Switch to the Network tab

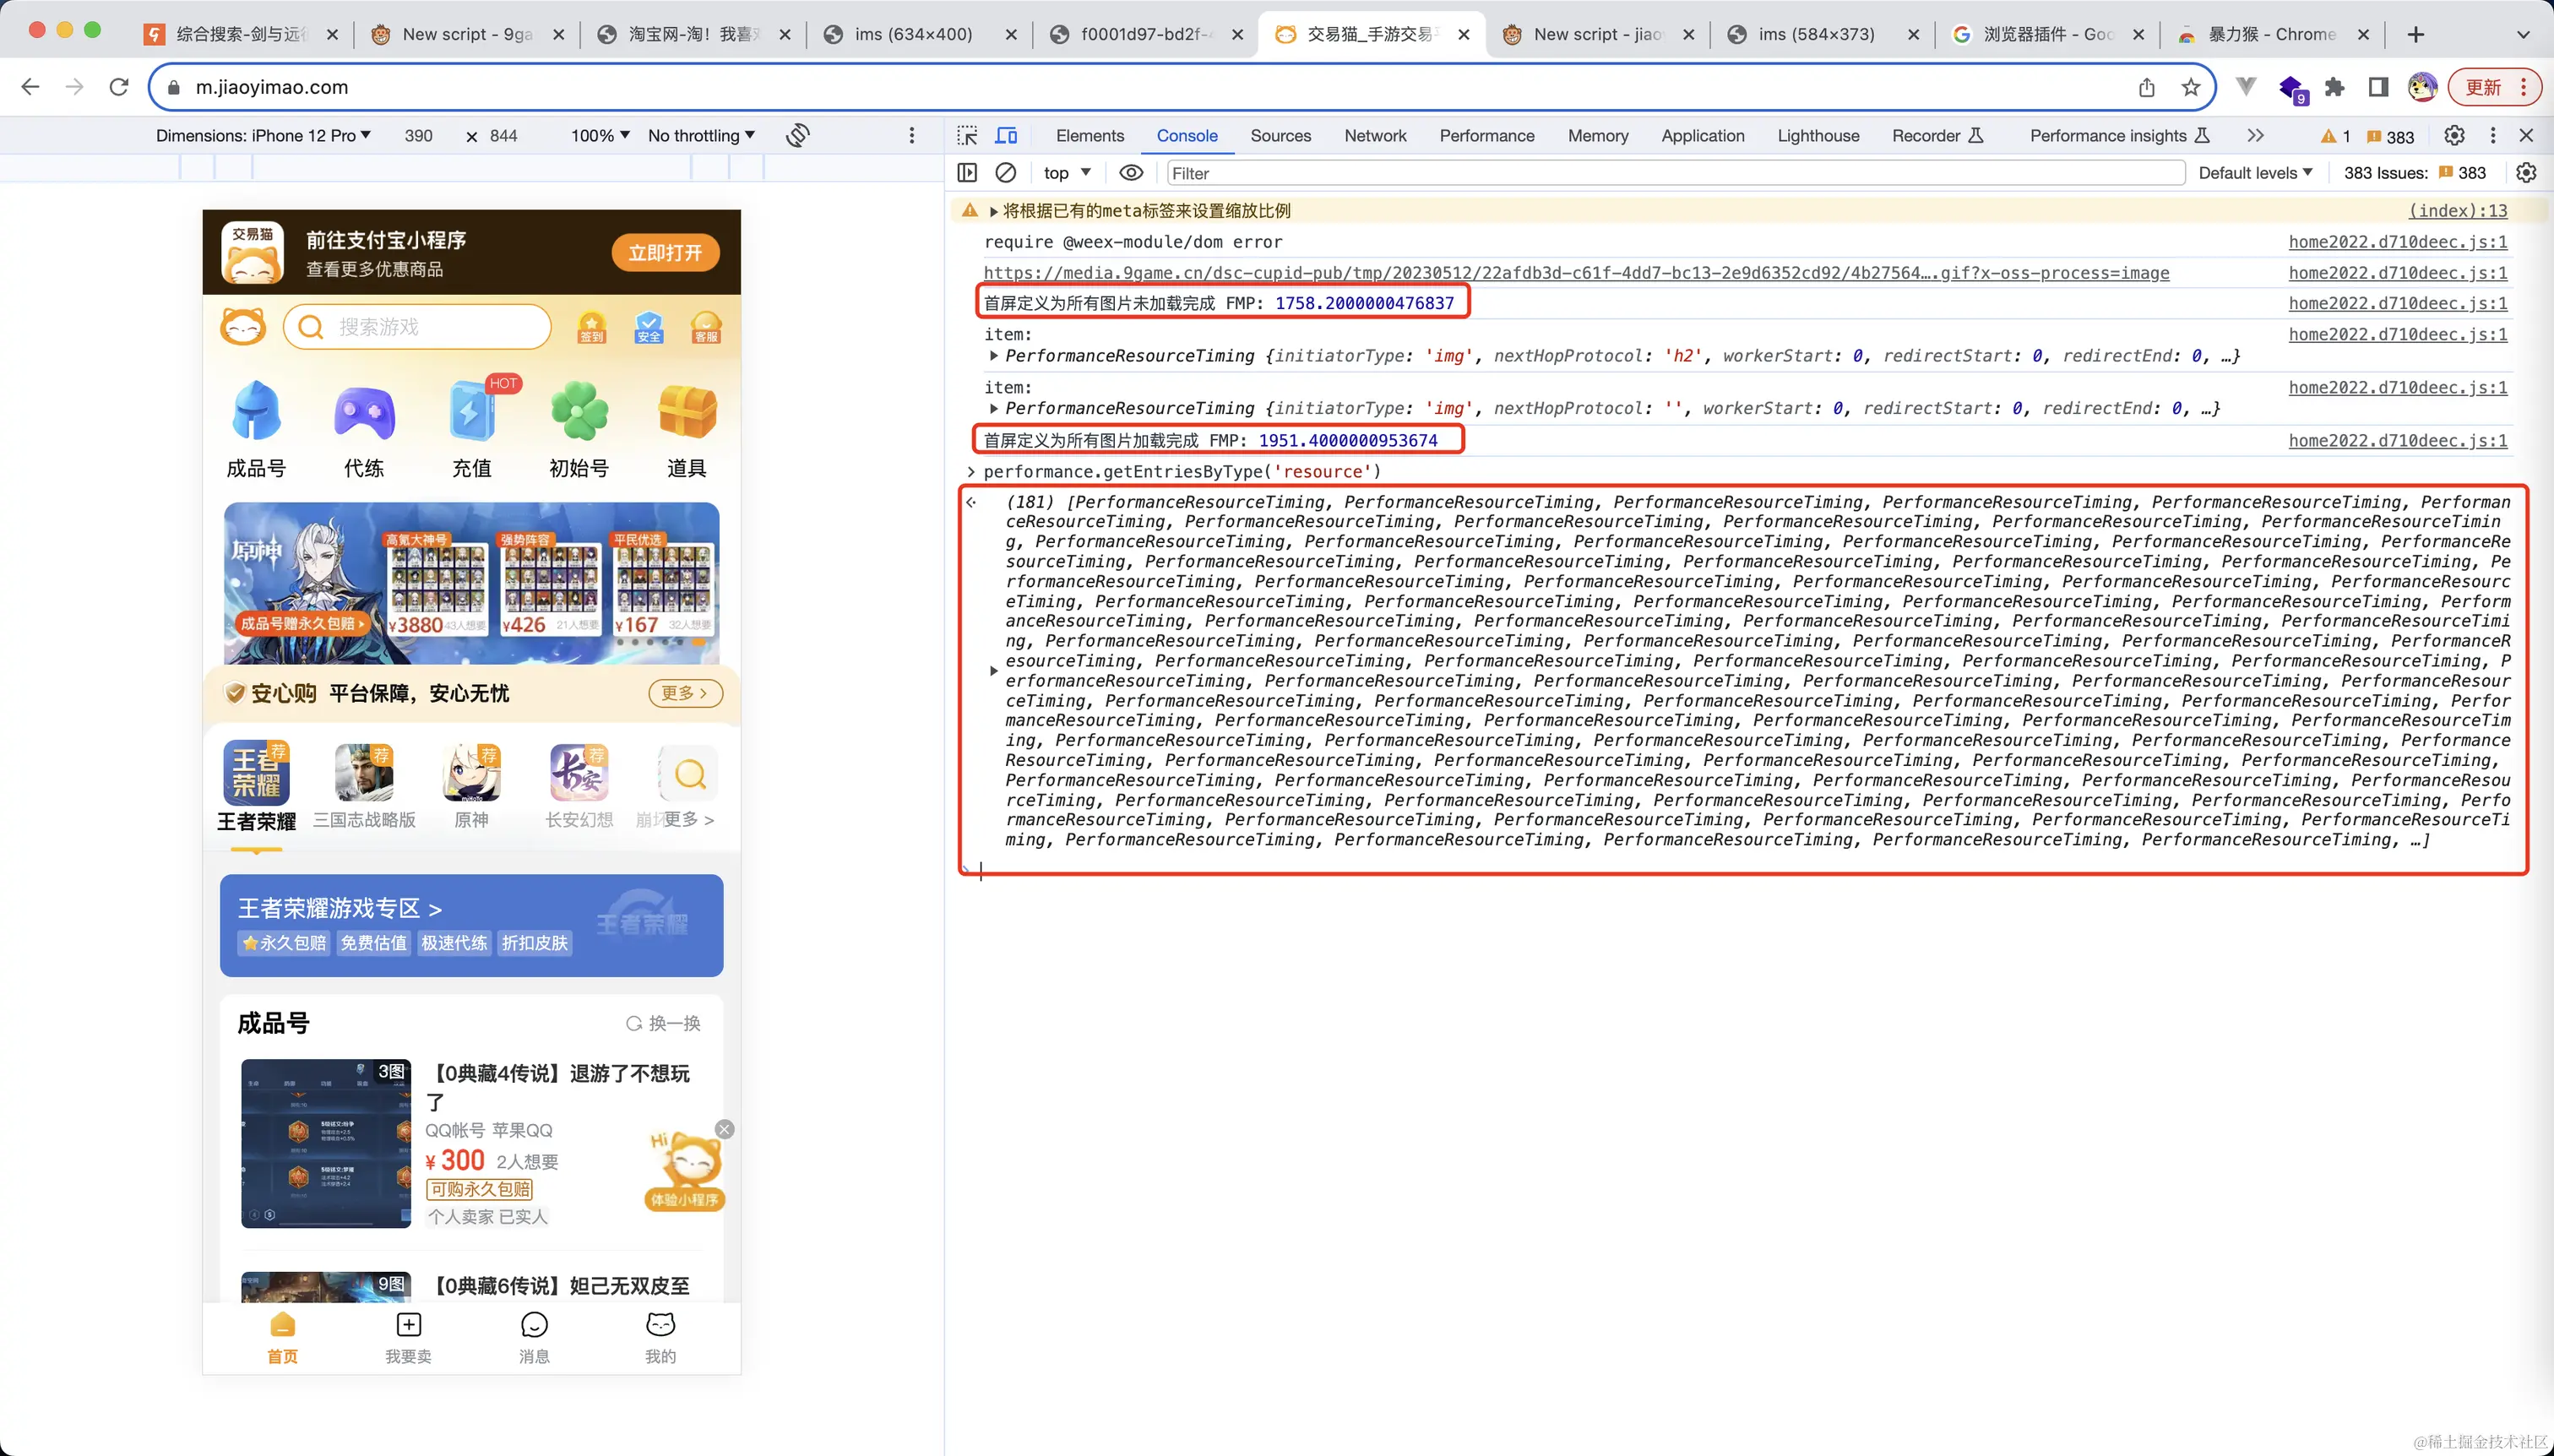[1374, 135]
